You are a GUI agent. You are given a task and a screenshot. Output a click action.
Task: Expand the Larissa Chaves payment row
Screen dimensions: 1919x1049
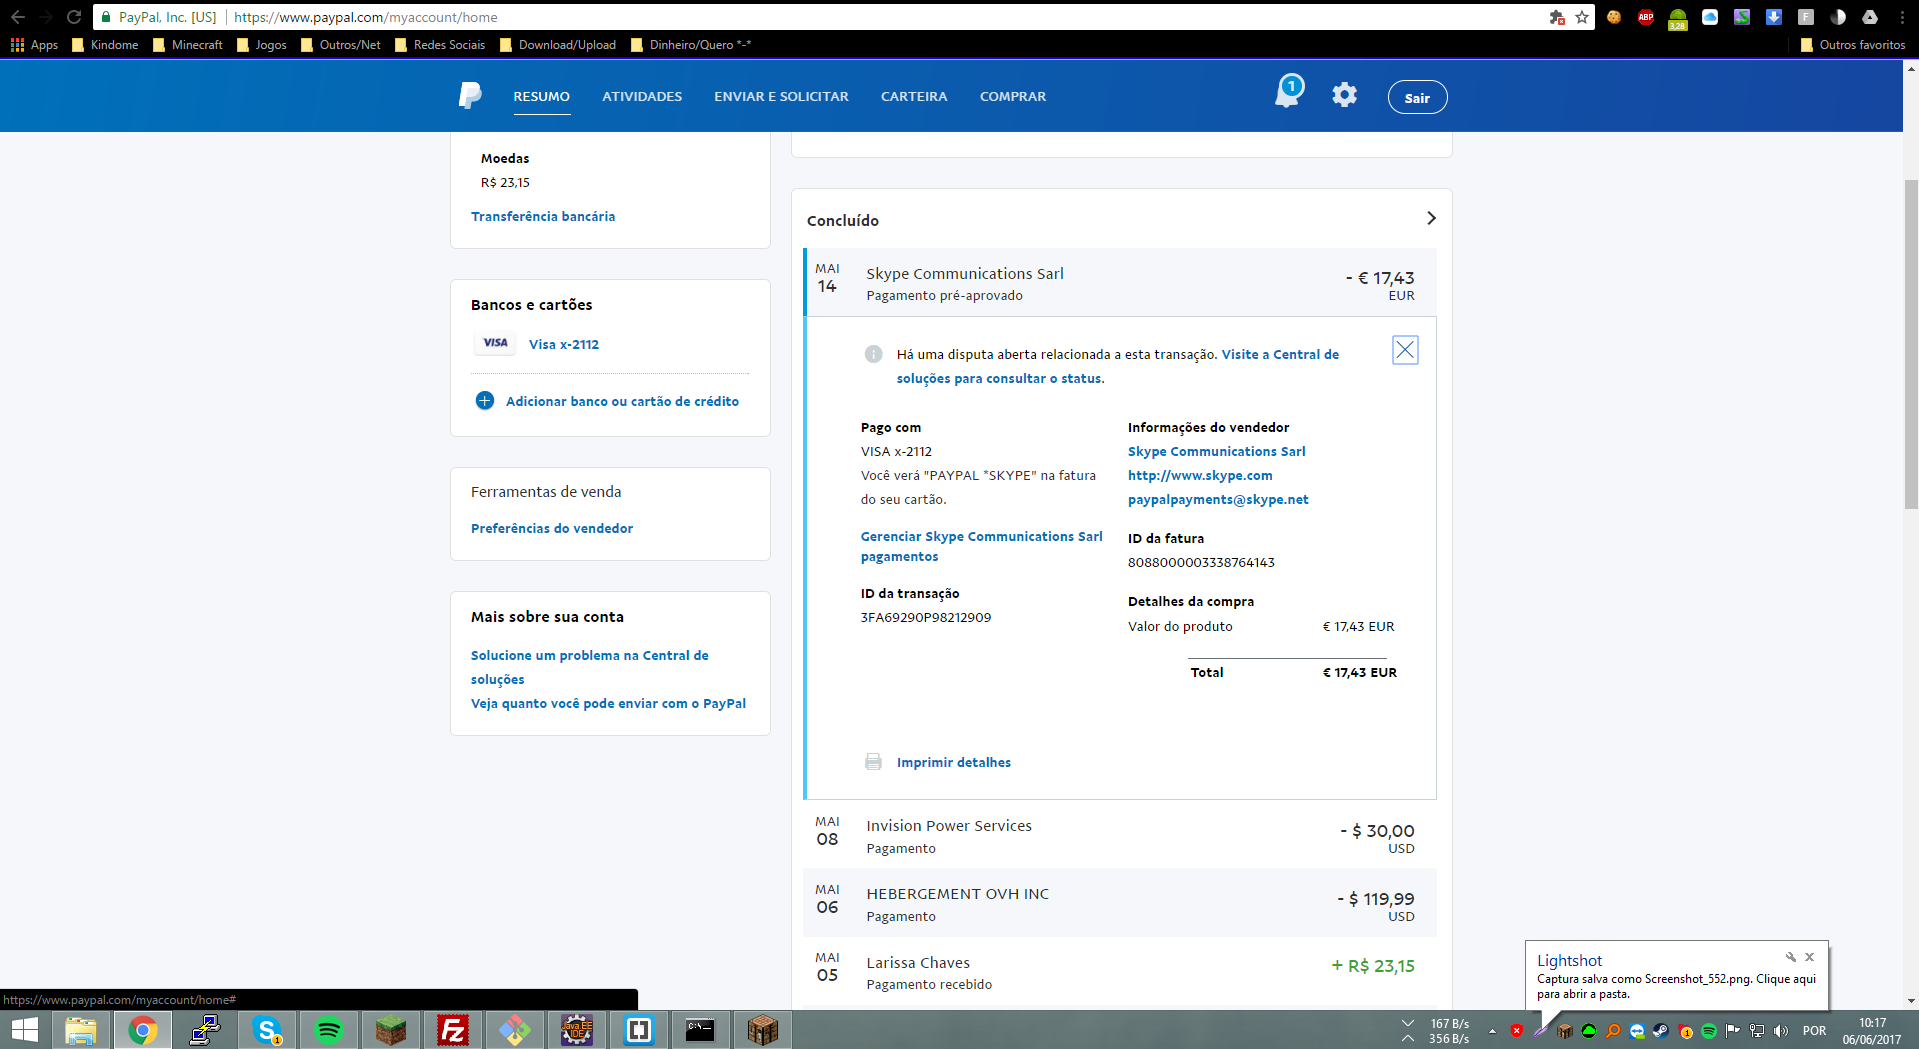1120,971
